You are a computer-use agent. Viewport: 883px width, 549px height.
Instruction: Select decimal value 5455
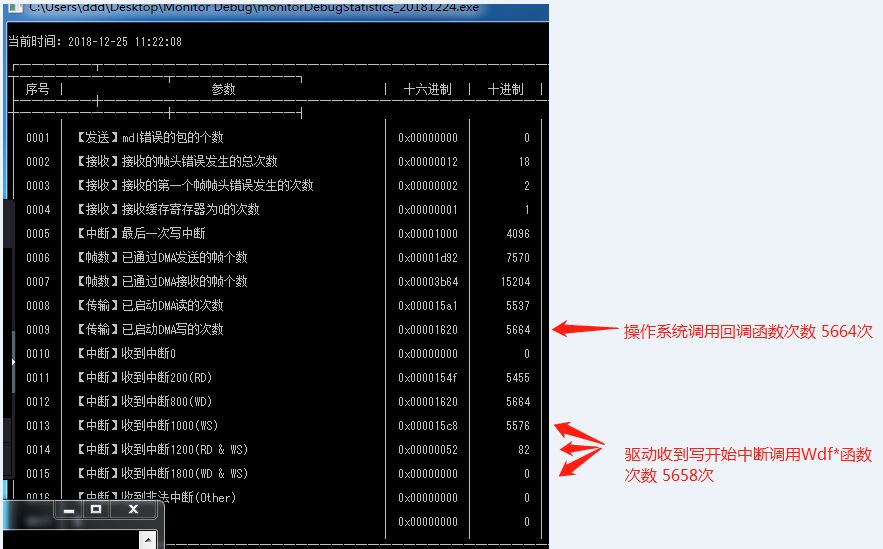click(x=518, y=378)
